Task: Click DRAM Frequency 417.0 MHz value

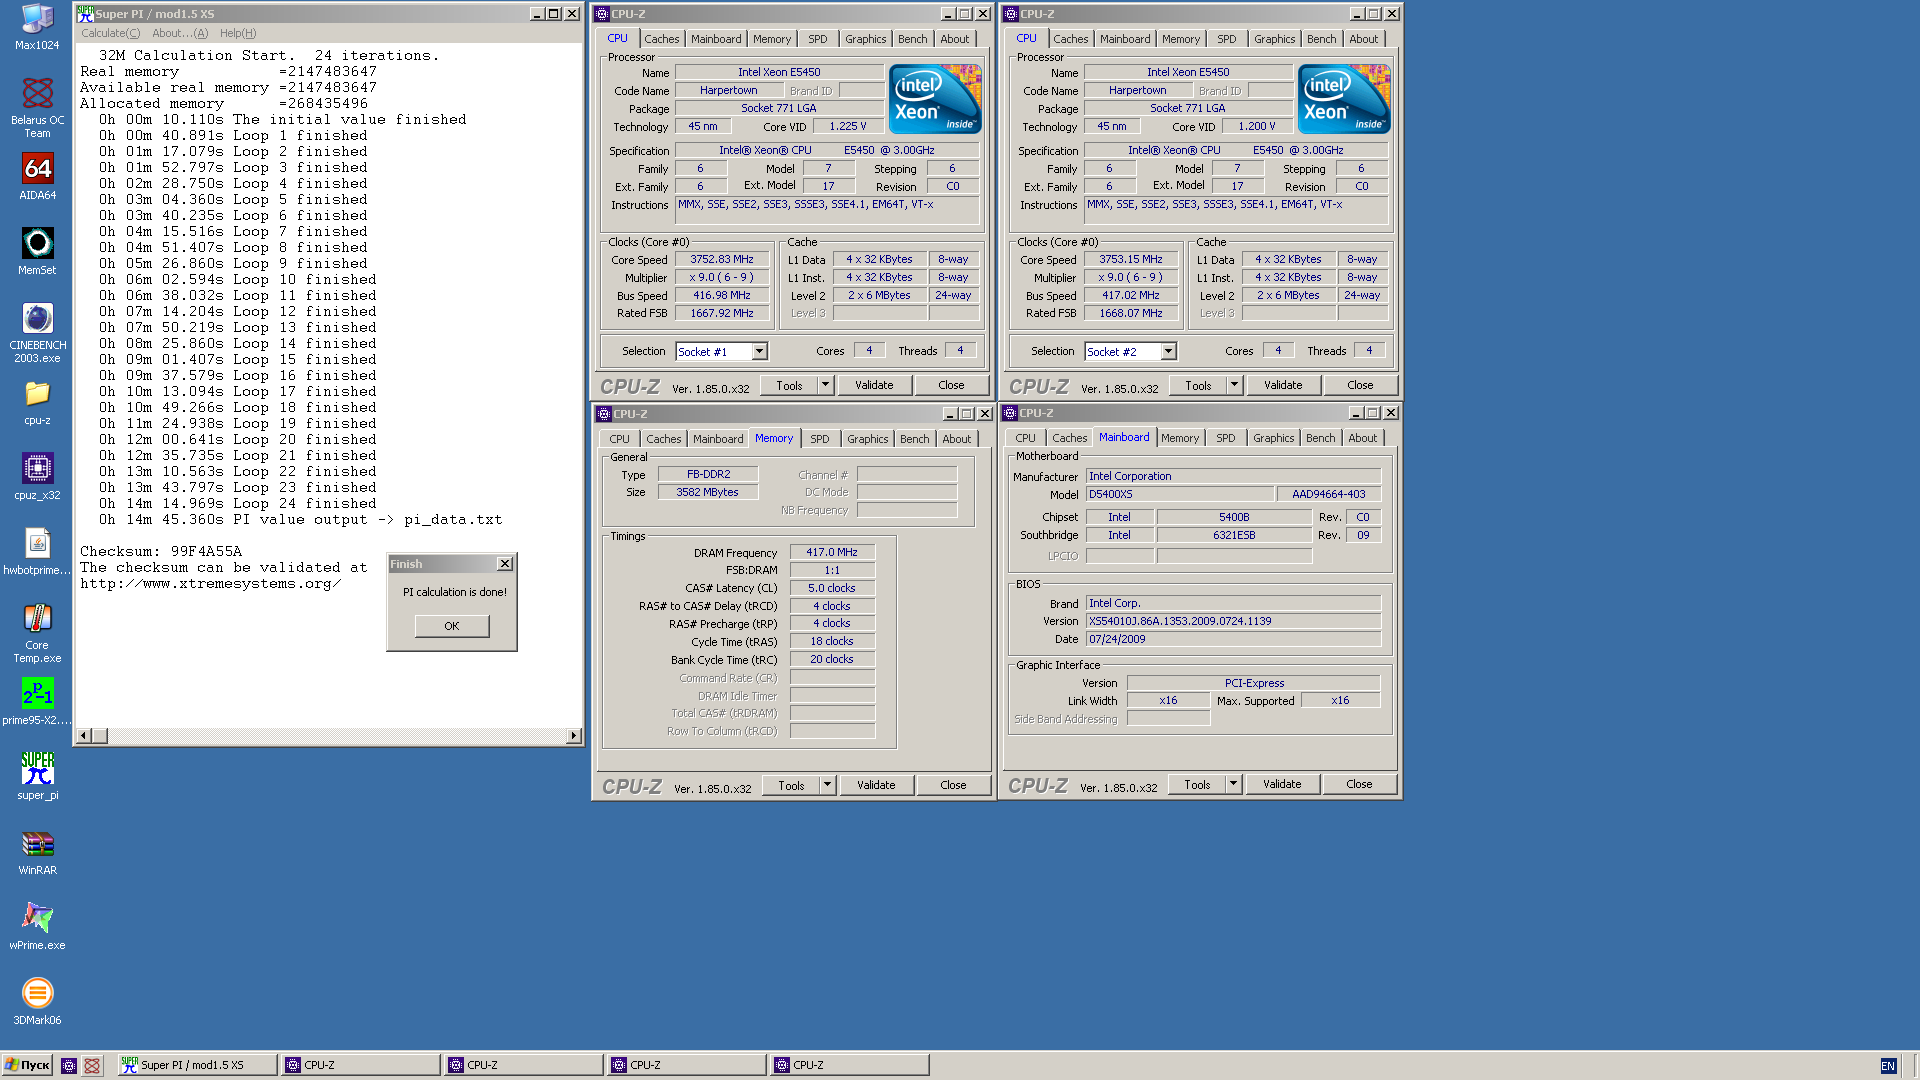Action: pos(832,552)
